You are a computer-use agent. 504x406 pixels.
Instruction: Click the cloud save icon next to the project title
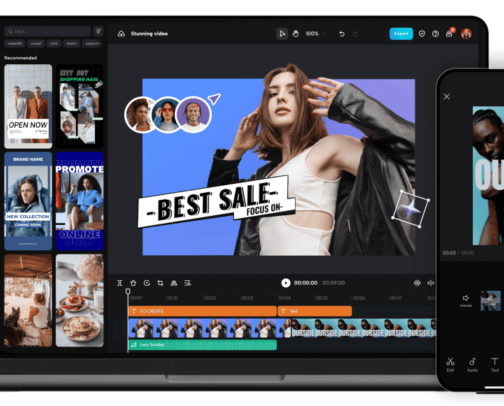click(121, 34)
